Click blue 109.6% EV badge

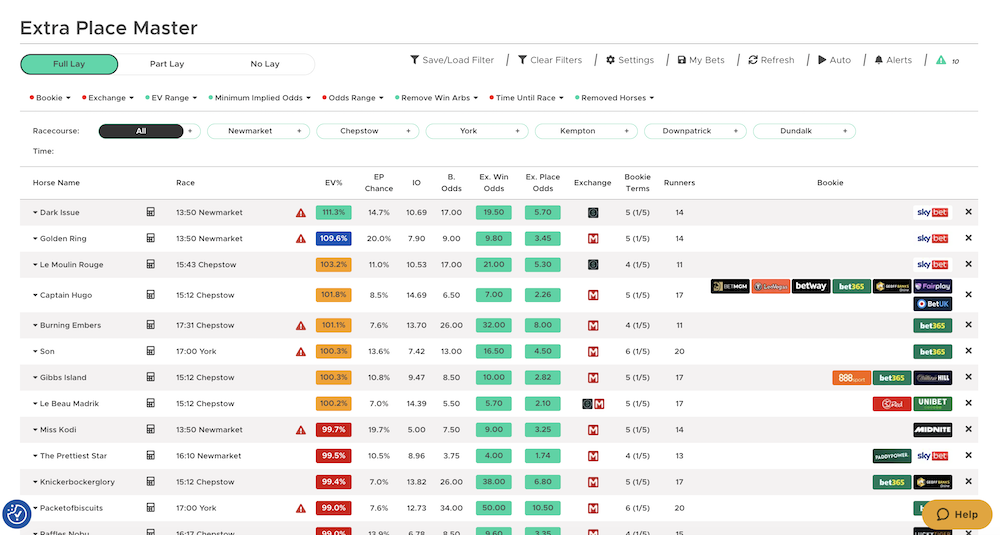pos(334,238)
